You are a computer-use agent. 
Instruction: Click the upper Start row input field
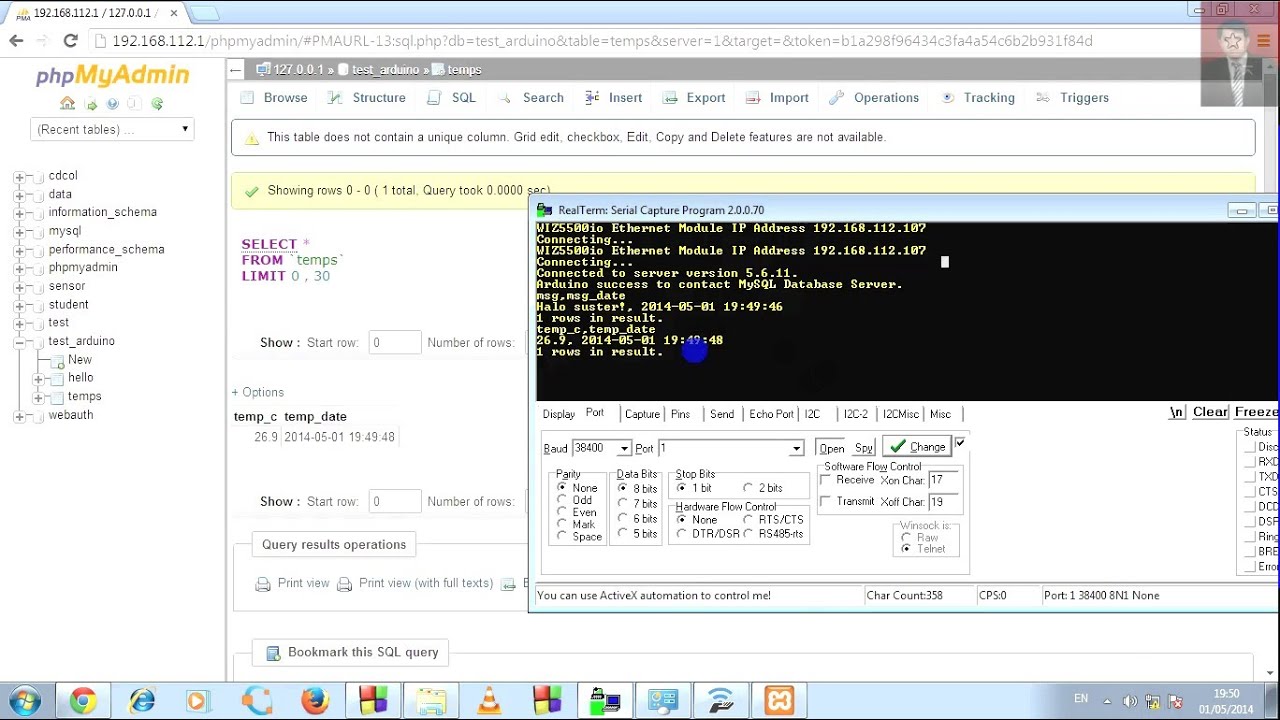[394, 342]
